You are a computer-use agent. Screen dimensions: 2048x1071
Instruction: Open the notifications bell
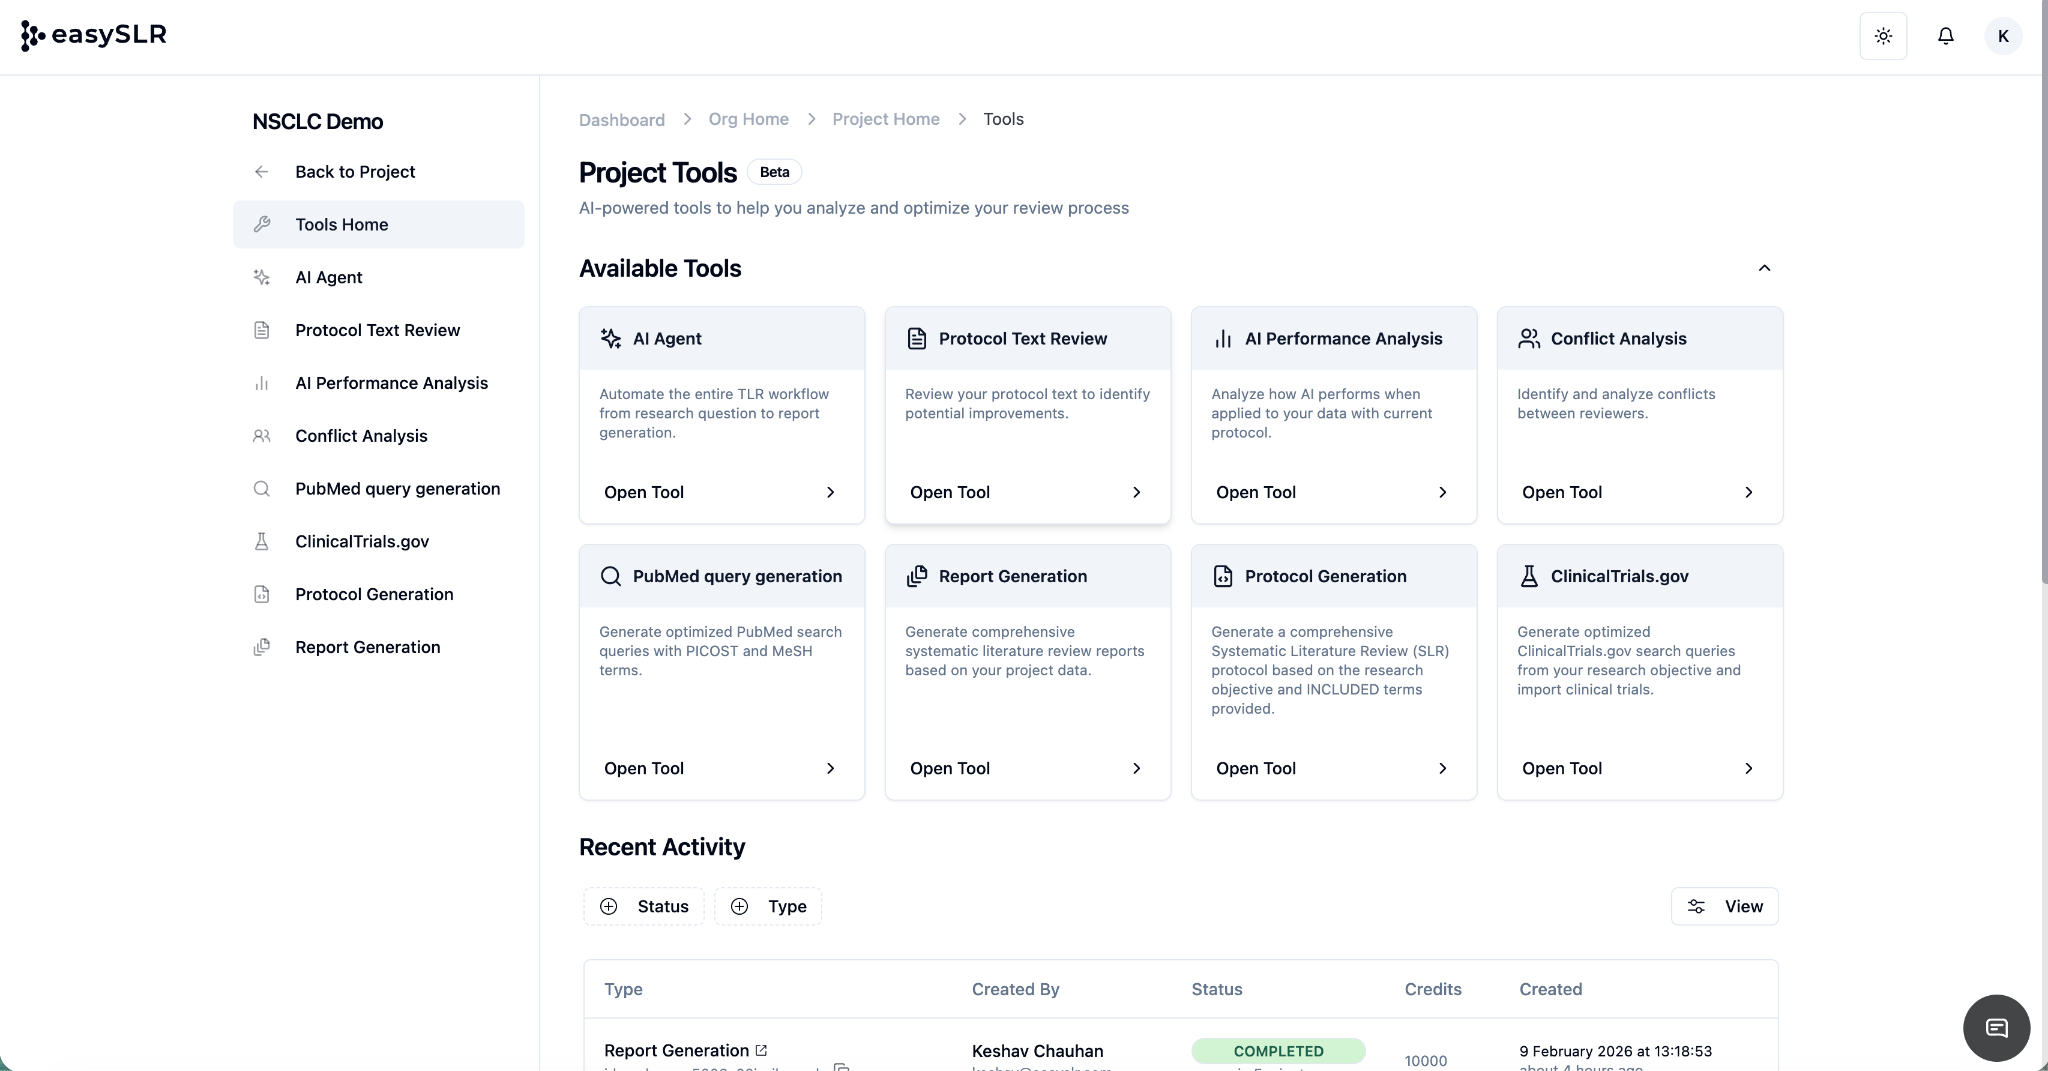click(x=1945, y=36)
